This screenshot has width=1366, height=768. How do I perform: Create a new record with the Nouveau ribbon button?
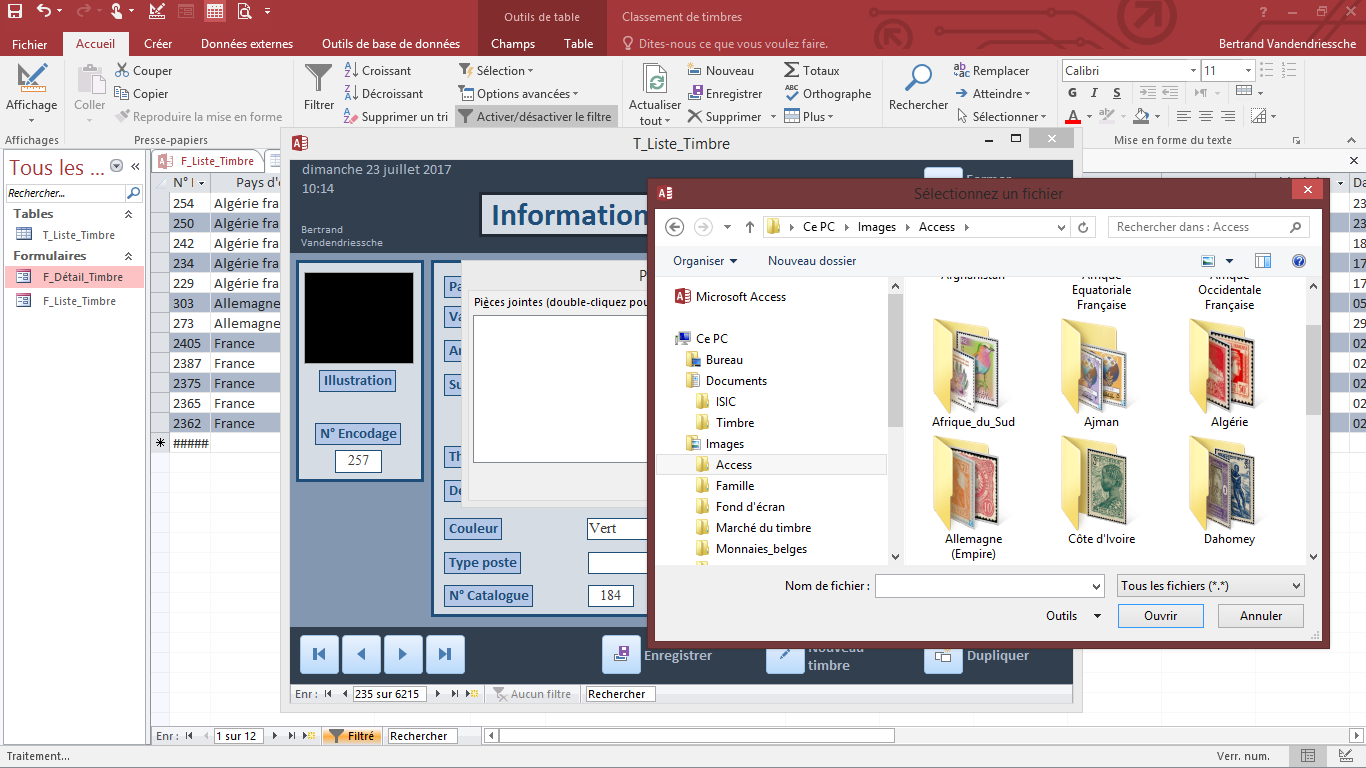(x=721, y=71)
